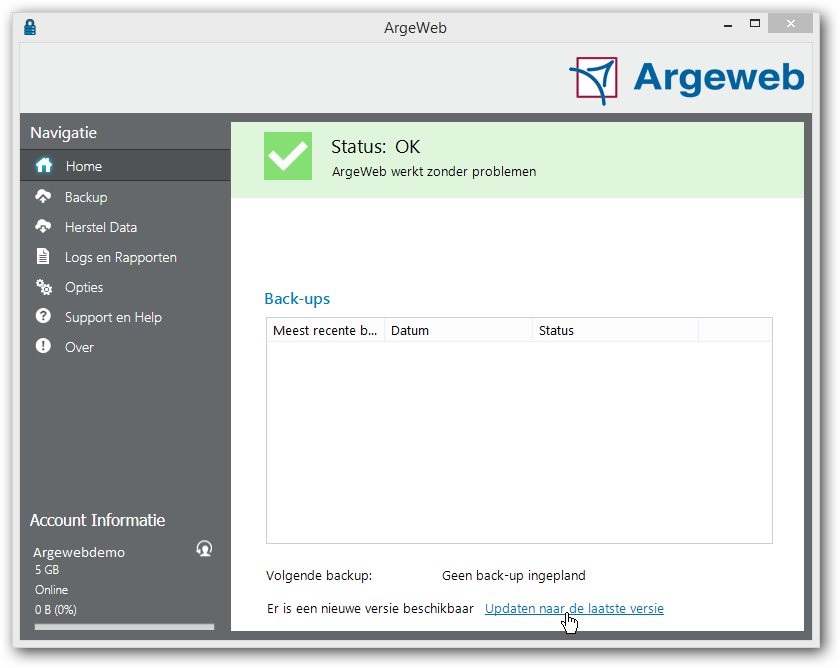Open the Over menu entry
Image resolution: width=840 pixels, height=668 pixels.
pyautogui.click(x=125, y=347)
